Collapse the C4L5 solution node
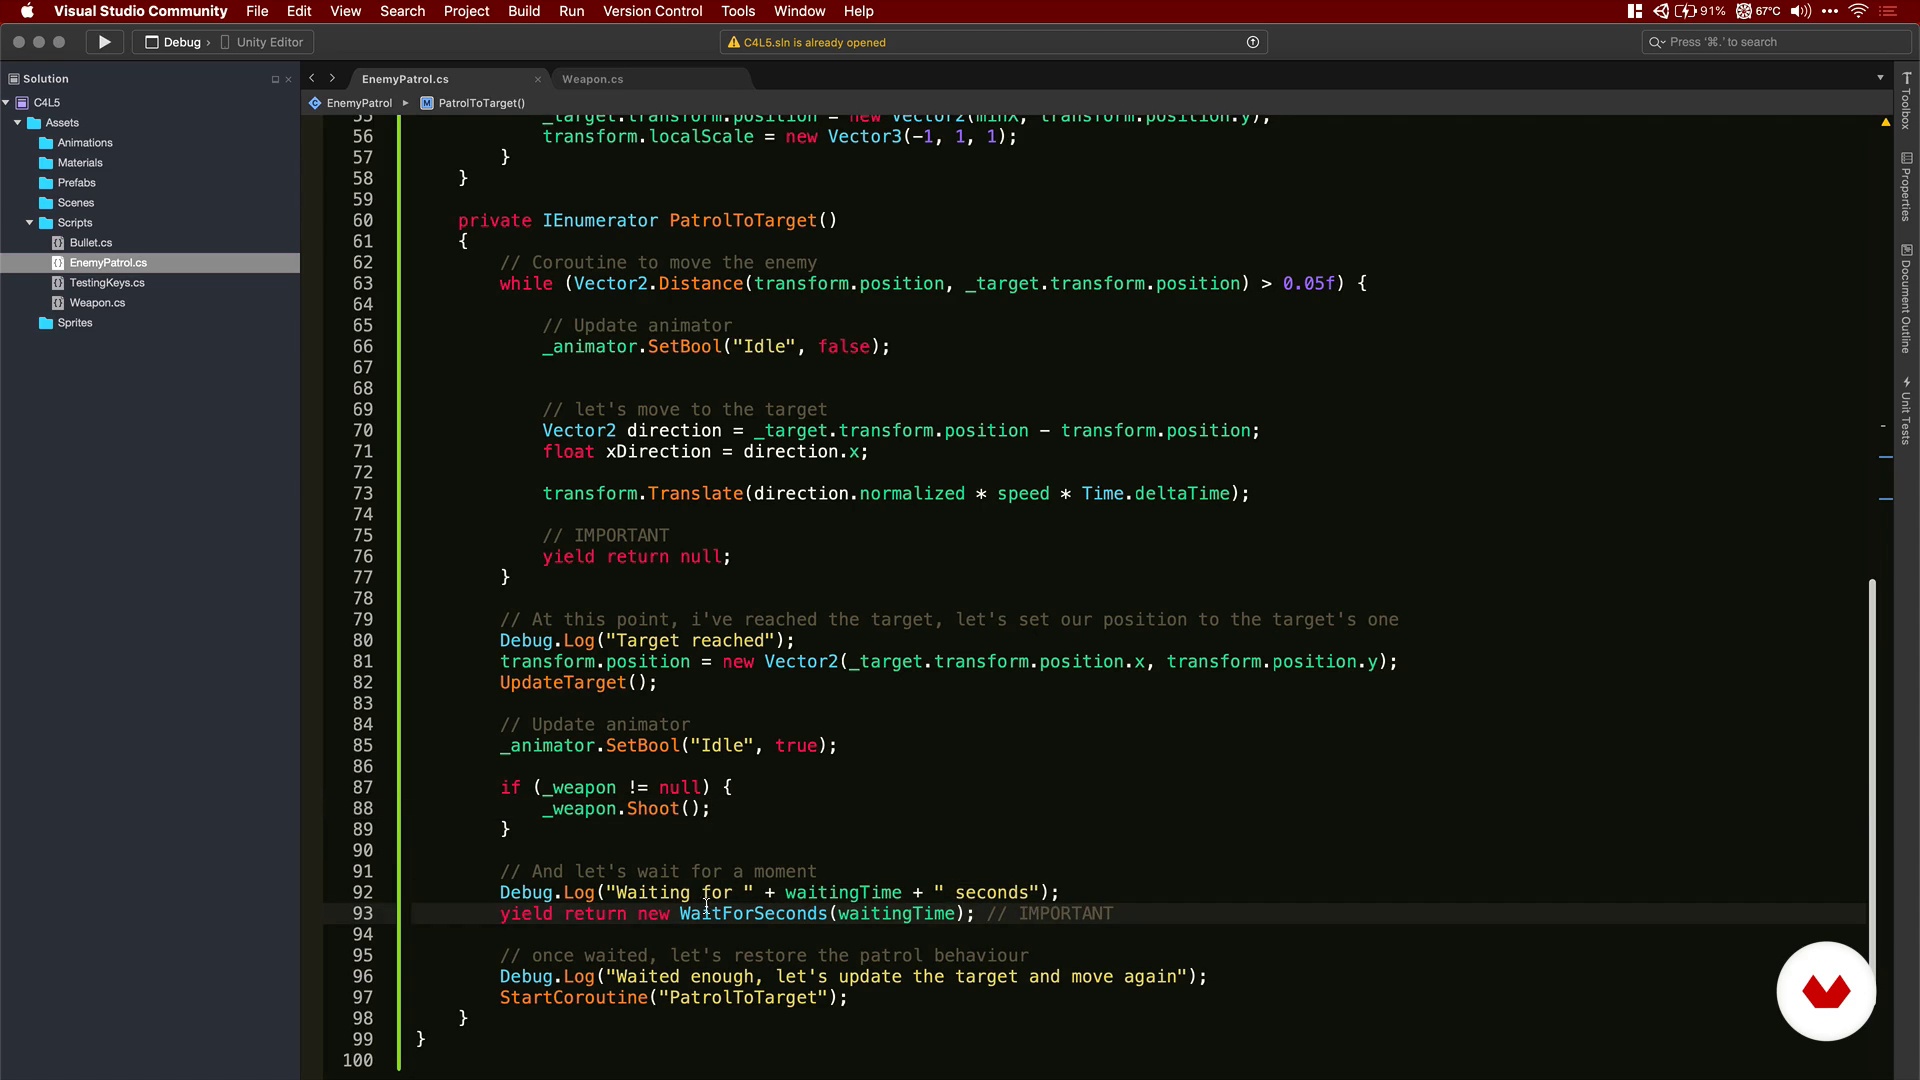The height and width of the screenshot is (1080, 1920). [x=6, y=102]
